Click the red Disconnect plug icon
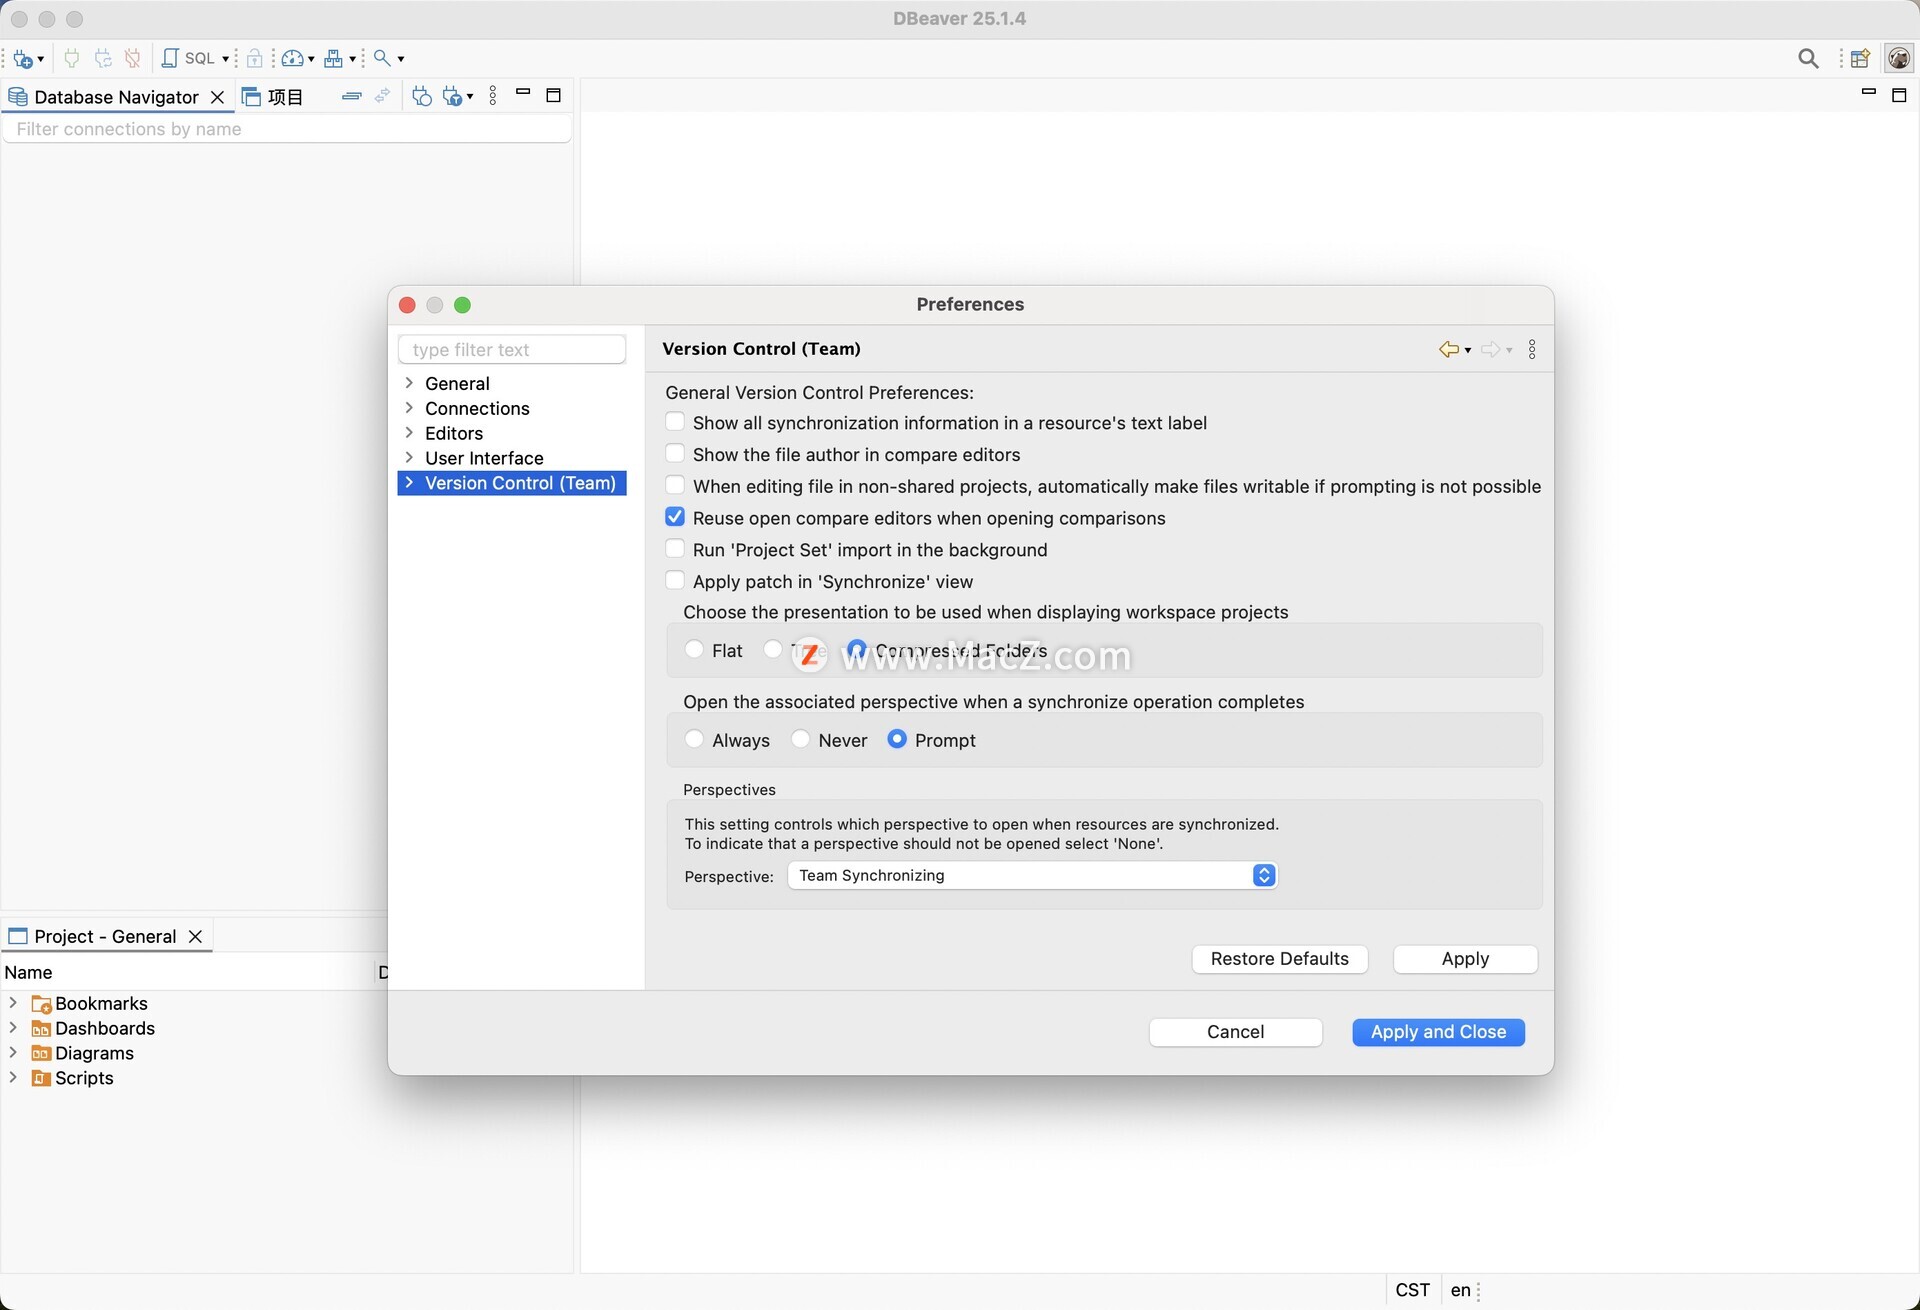Image resolution: width=1920 pixels, height=1310 pixels. point(133,58)
